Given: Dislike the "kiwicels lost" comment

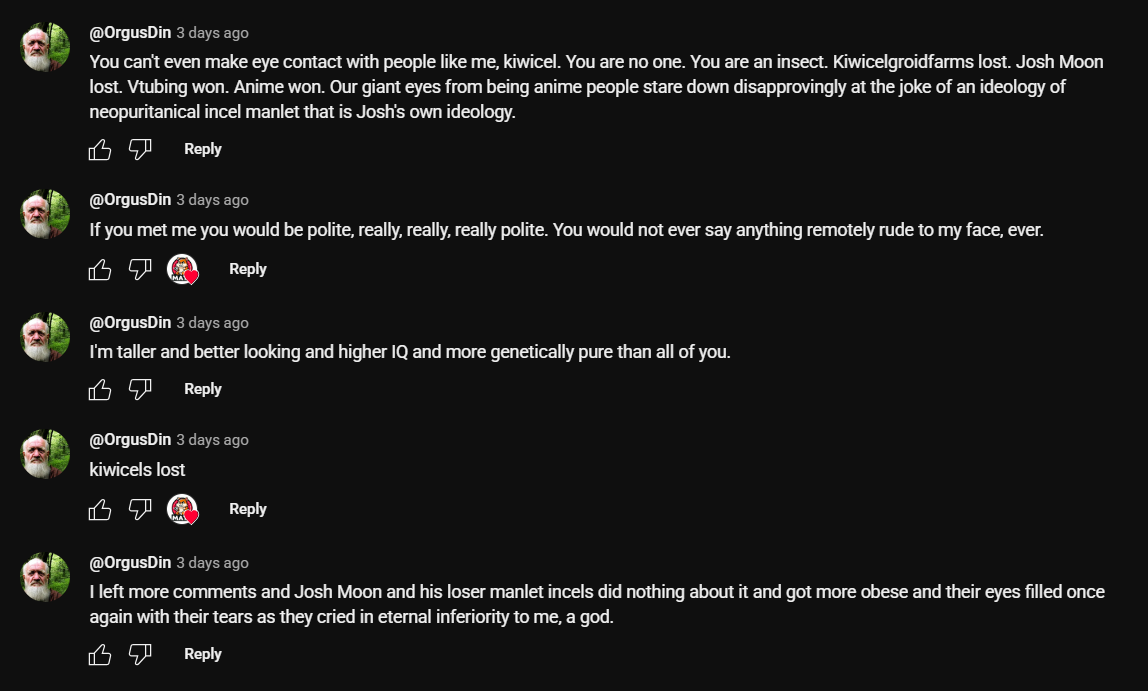Looking at the screenshot, I should tap(140, 509).
